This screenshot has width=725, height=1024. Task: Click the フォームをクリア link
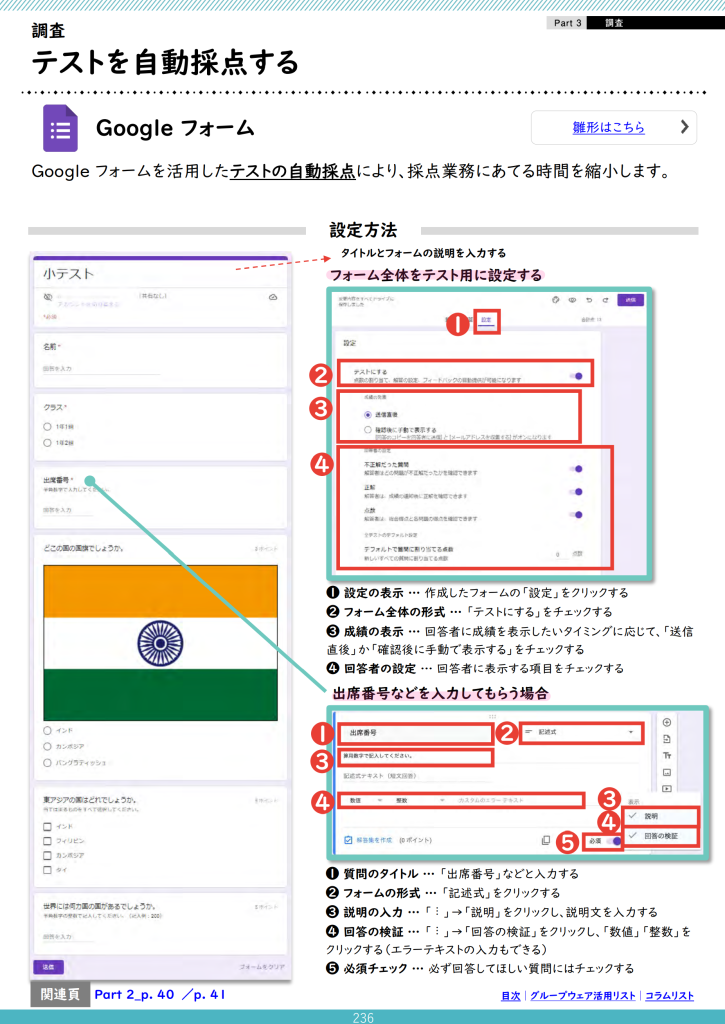tap(262, 967)
